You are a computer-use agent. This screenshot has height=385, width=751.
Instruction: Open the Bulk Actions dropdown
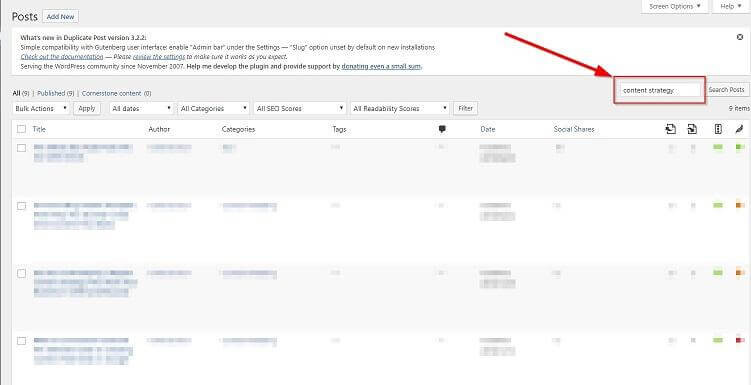click(41, 109)
